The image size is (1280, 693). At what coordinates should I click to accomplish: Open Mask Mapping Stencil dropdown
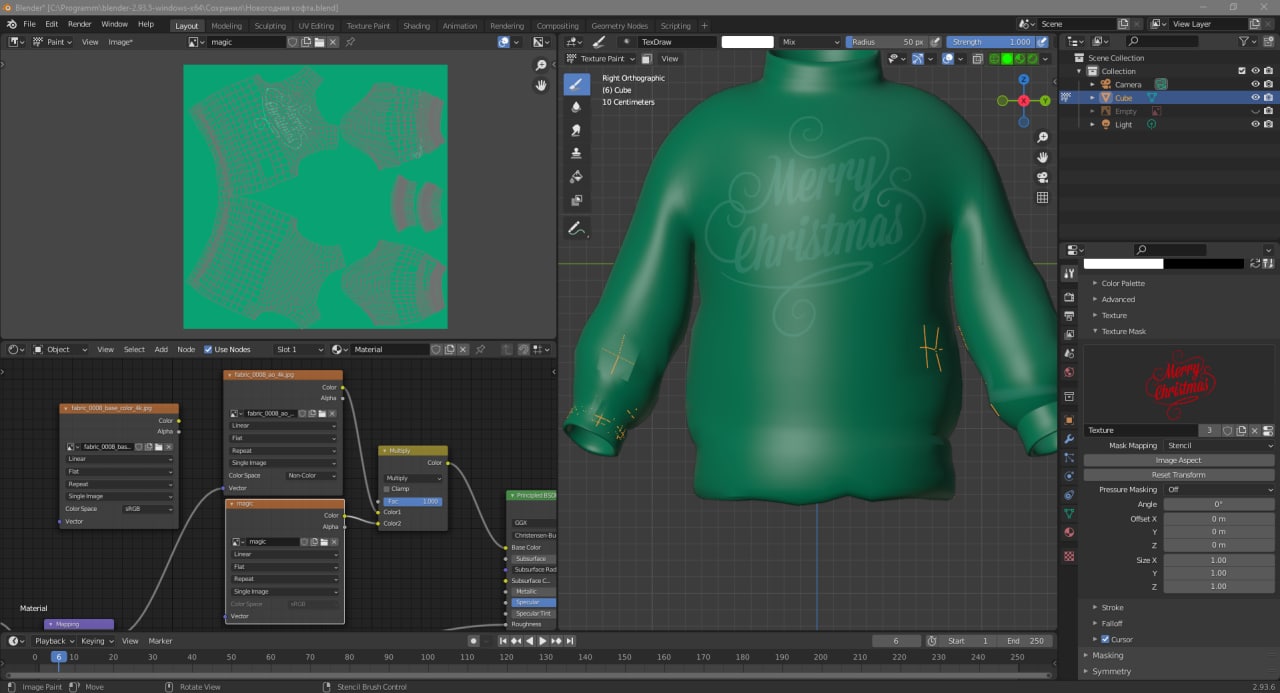1219,445
